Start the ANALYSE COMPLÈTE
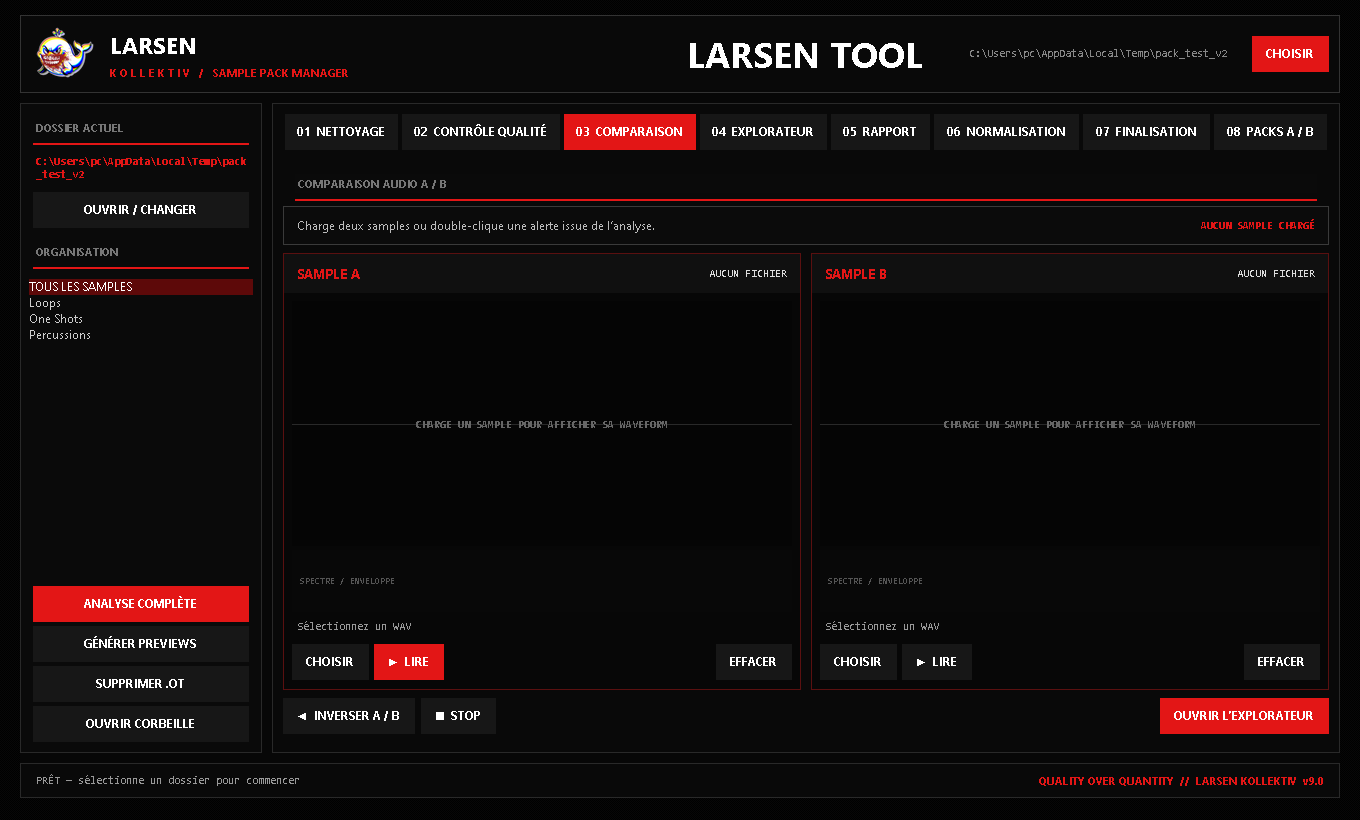This screenshot has height=820, width=1360. point(141,604)
